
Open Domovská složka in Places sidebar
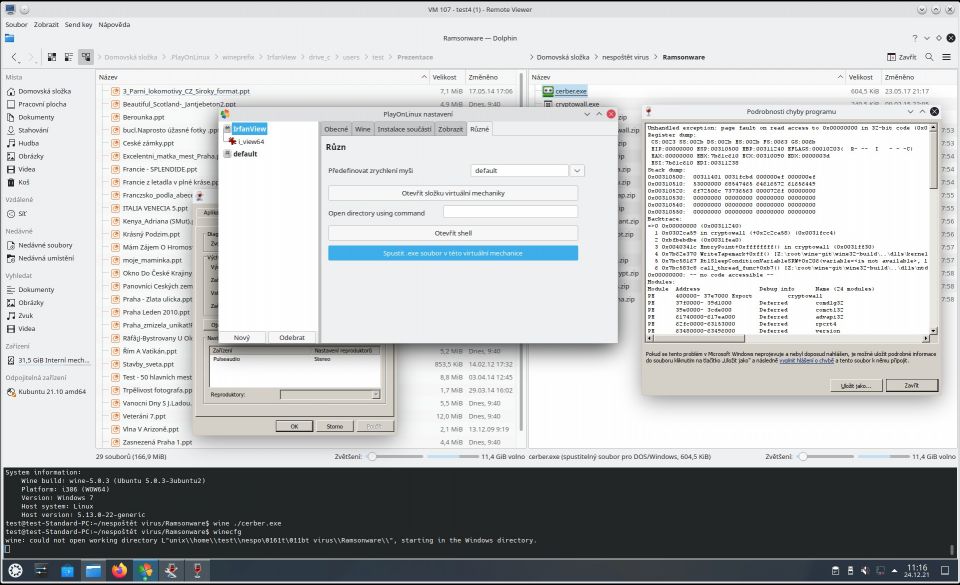pyautogui.click(x=44, y=91)
